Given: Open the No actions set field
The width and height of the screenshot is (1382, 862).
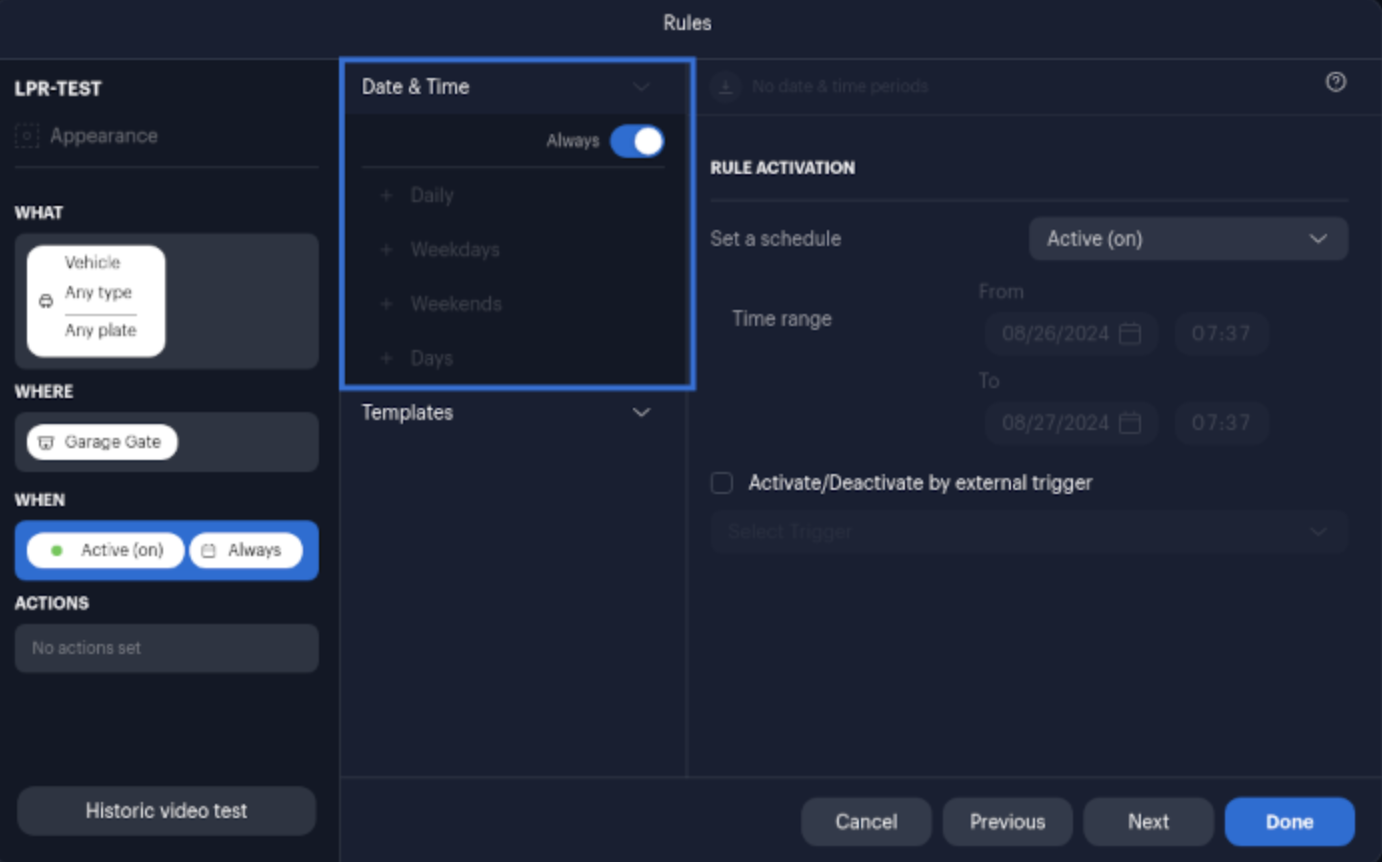Looking at the screenshot, I should click(166, 648).
